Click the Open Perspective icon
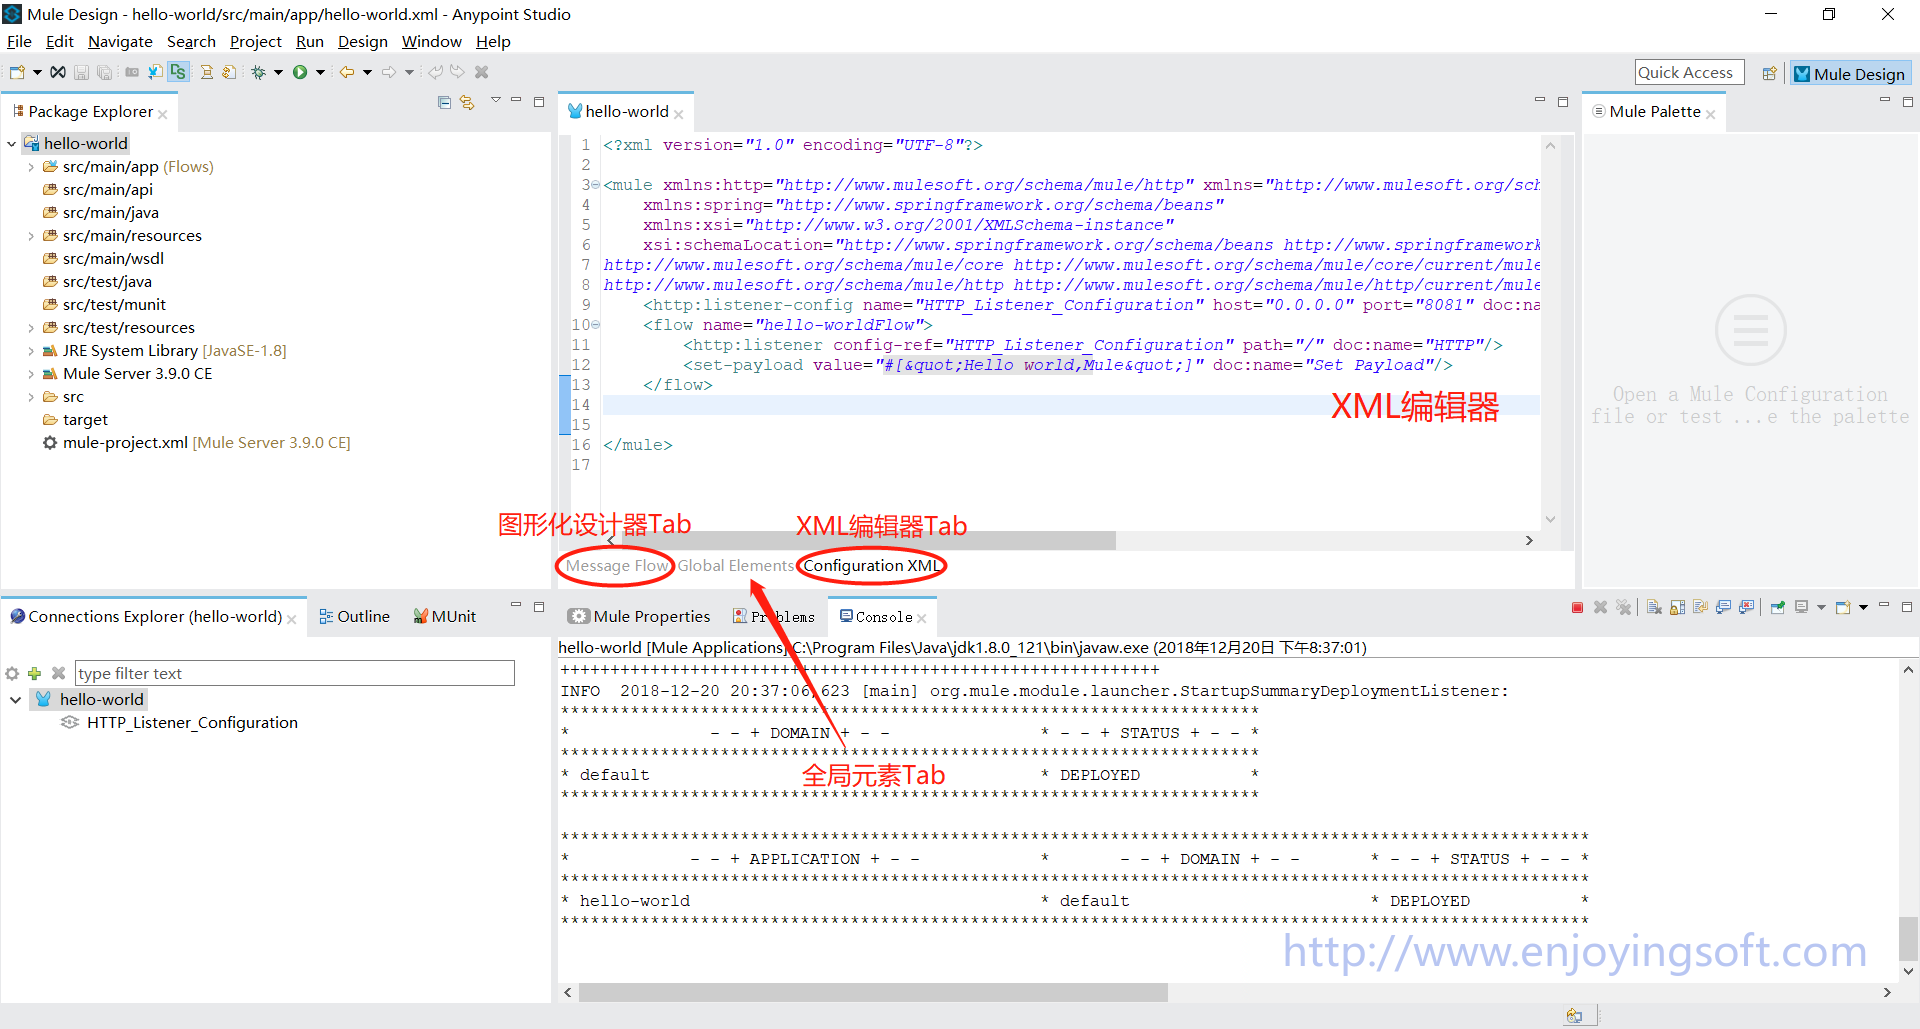The height and width of the screenshot is (1029, 1920). 1769,73
